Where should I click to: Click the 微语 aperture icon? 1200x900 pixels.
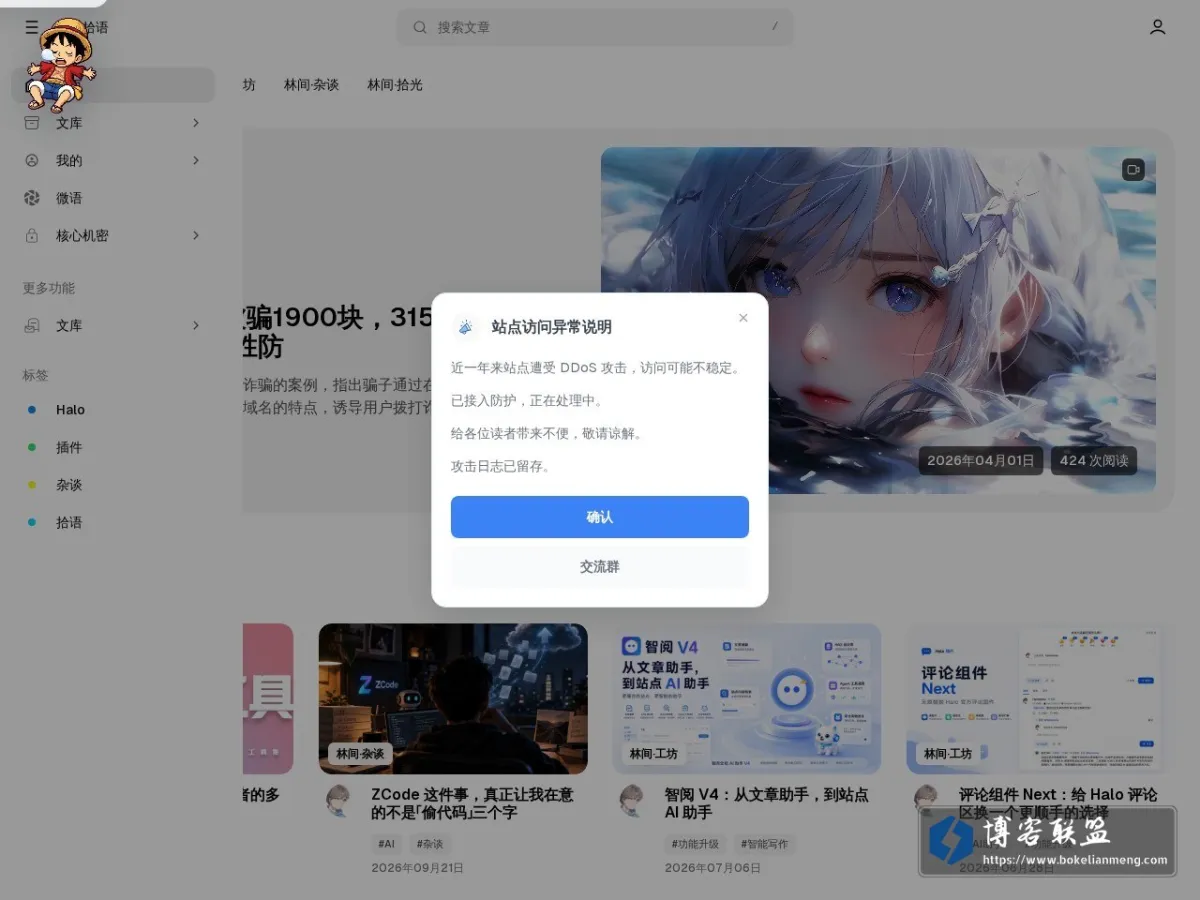[32, 198]
